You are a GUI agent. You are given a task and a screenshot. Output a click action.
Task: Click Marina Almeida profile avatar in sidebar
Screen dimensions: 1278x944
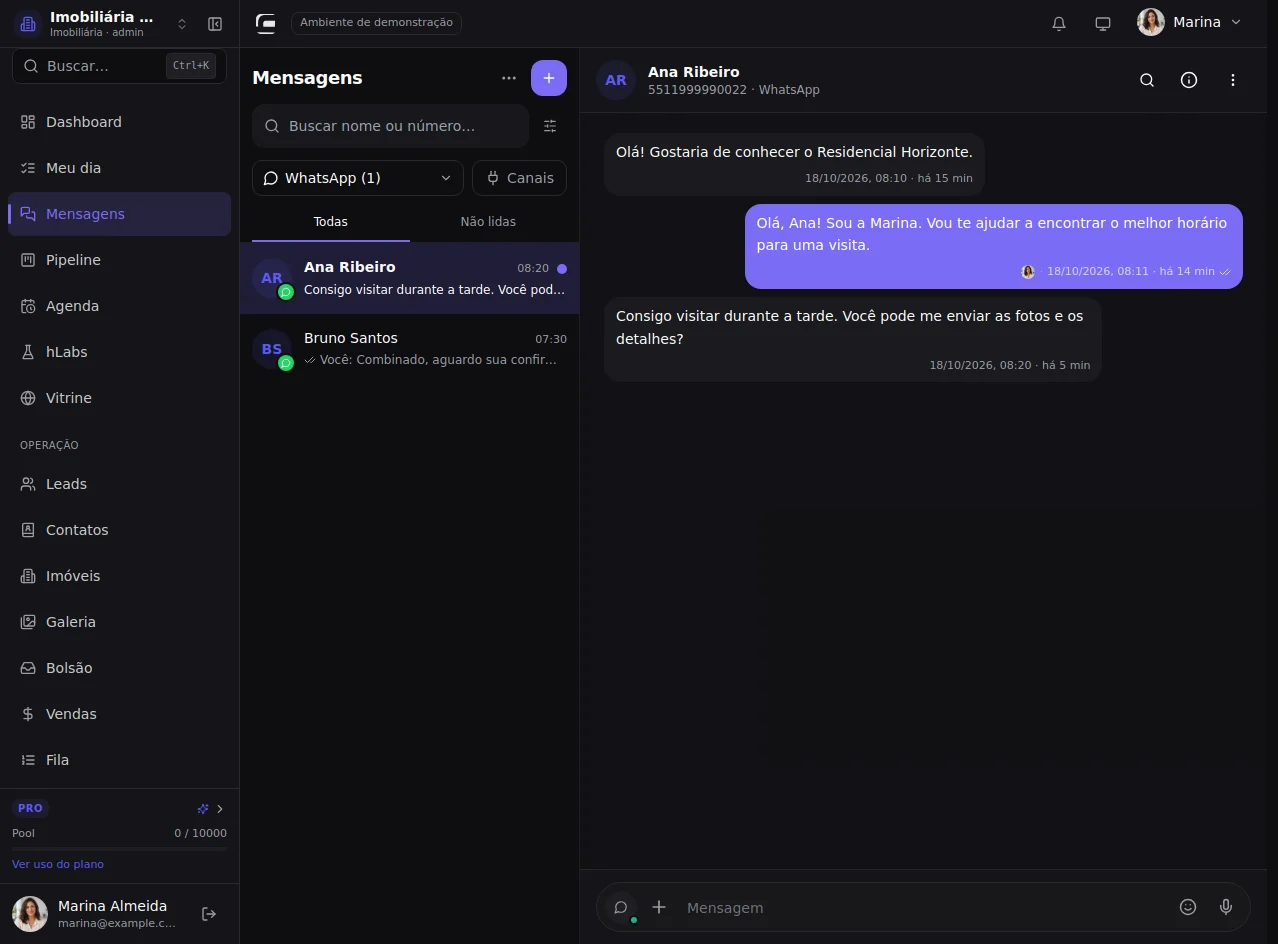tap(30, 914)
